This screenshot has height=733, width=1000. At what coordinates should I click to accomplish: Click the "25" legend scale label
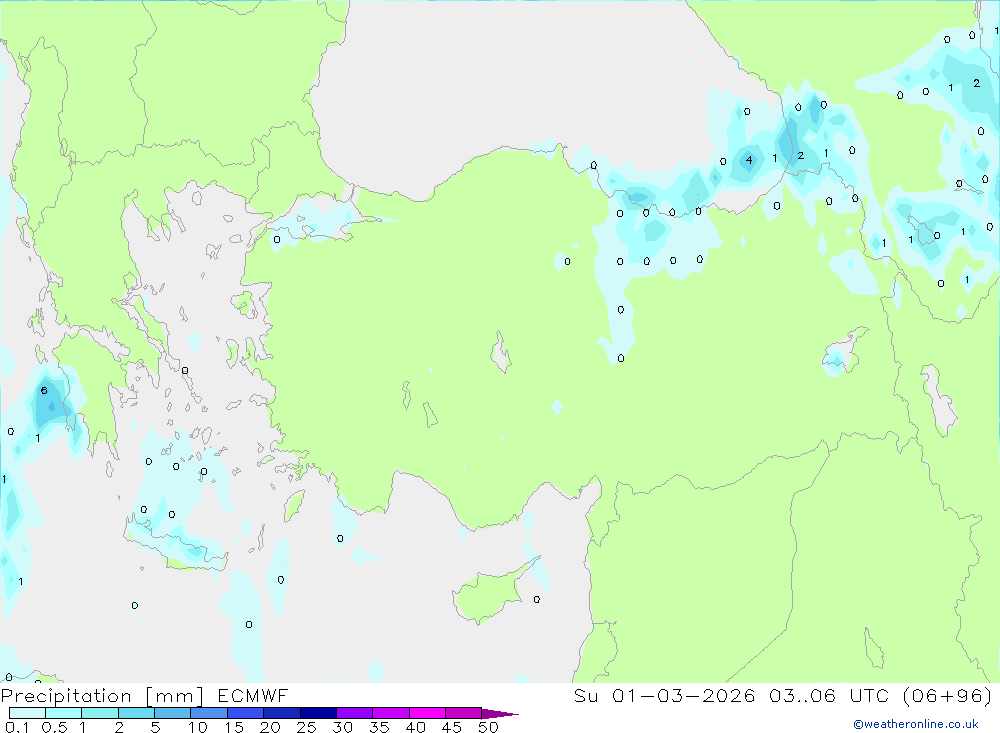(x=306, y=727)
